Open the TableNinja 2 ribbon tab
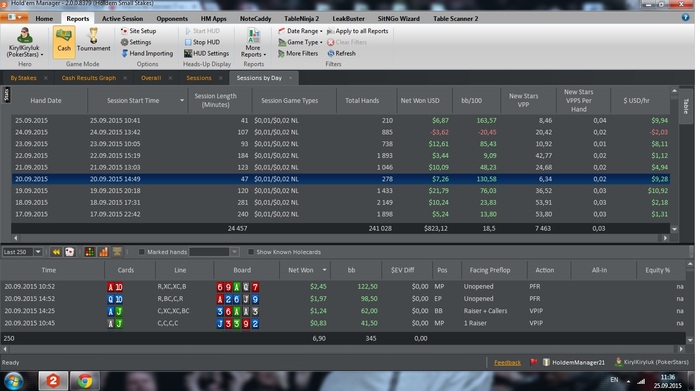Screen dimensions: 700x391 [x=302, y=18]
